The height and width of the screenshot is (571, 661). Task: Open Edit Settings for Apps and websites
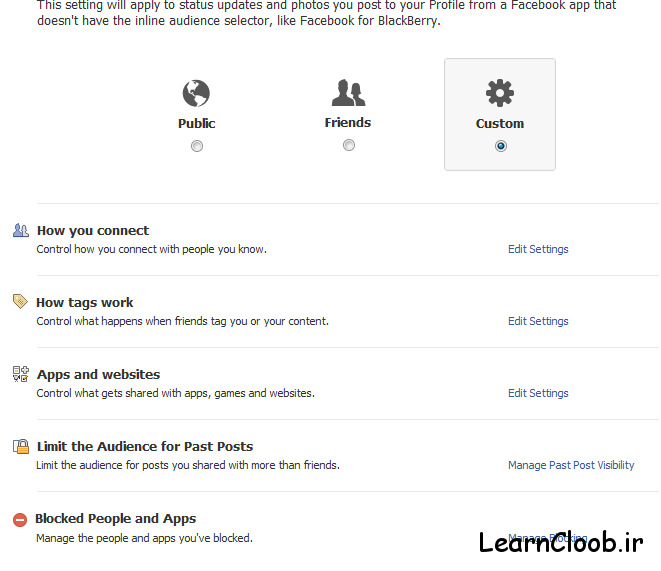538,394
